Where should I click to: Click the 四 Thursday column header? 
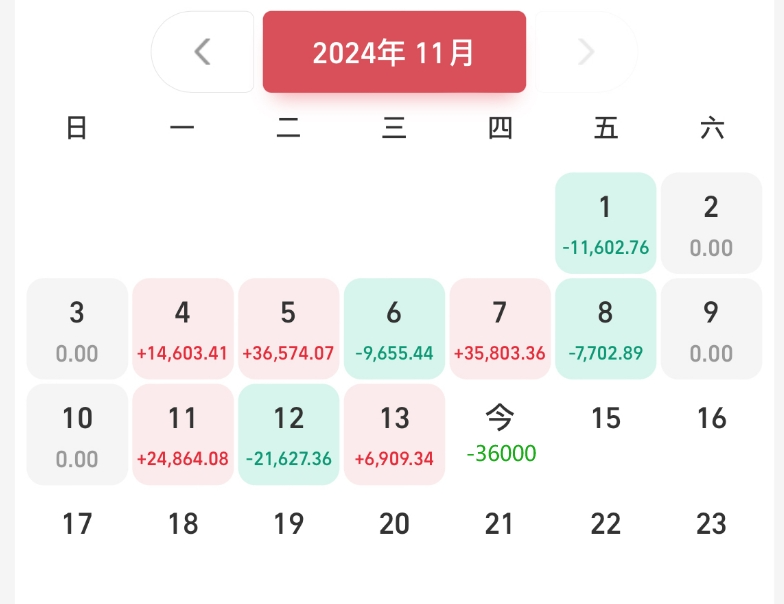pos(500,128)
